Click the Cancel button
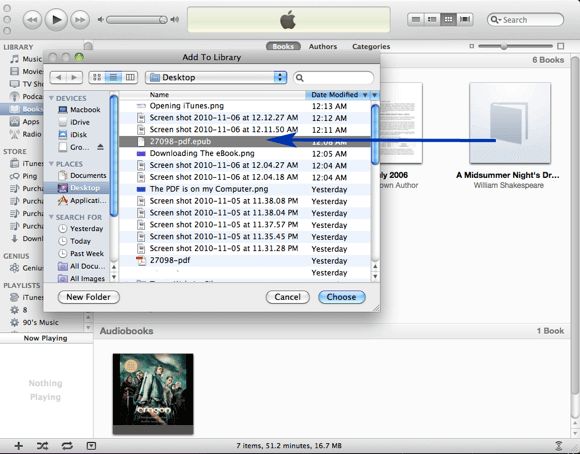This screenshot has height=454, width=580. (x=287, y=297)
